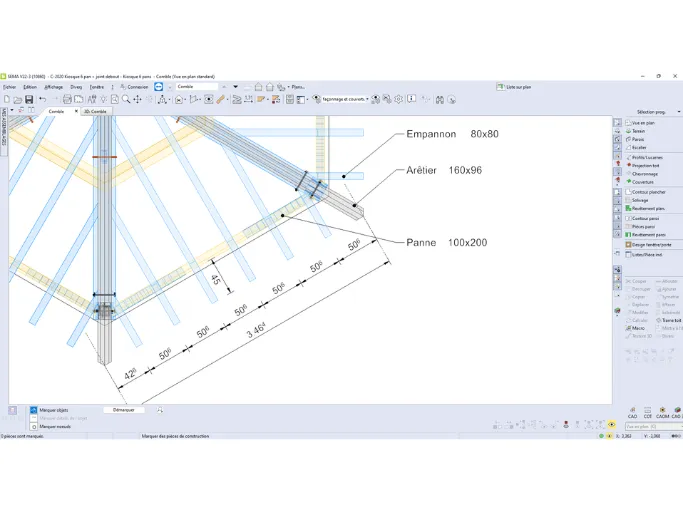Click the Vue en plan input field
Viewport: 683px width, 512px height.
(653, 427)
